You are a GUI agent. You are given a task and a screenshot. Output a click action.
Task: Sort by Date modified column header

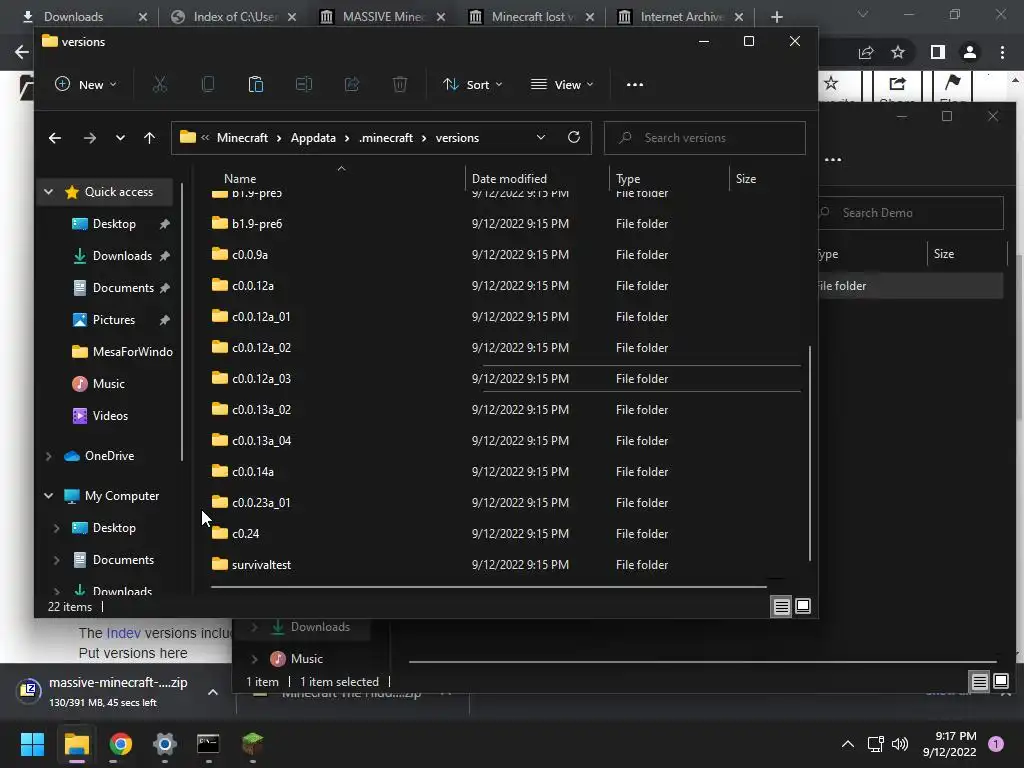(x=509, y=178)
